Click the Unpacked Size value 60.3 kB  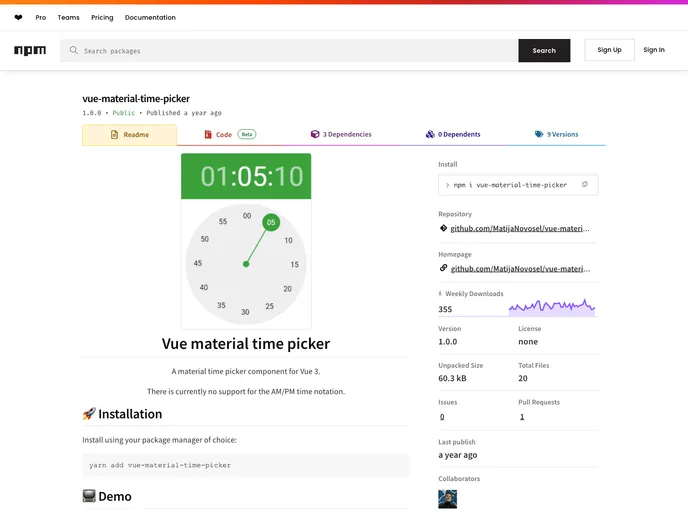[452, 378]
